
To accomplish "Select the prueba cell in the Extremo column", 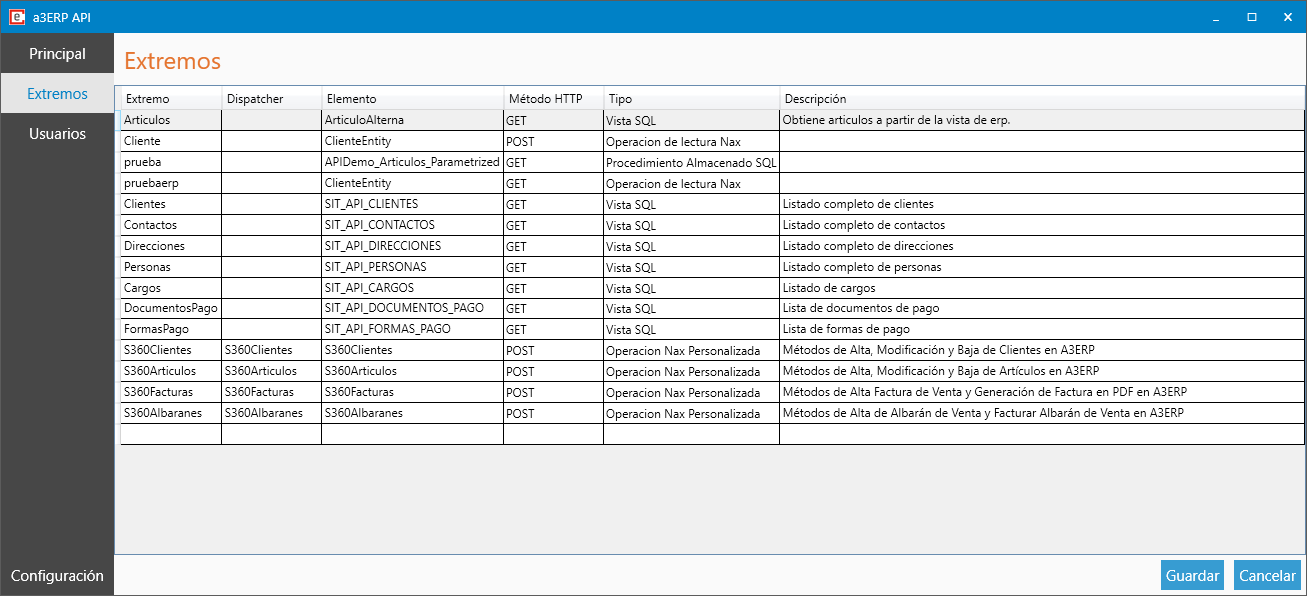I will [171, 162].
